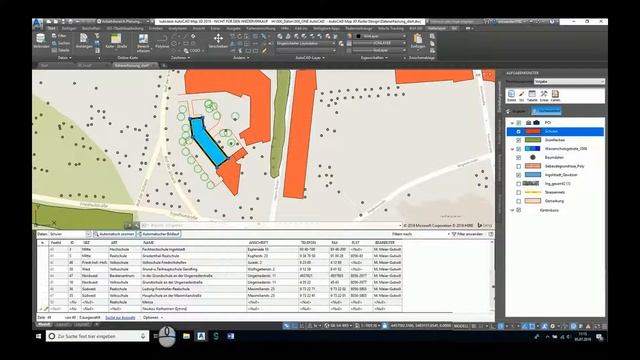
Task: Click the Word icon in the taskbar
Action: coord(231,336)
